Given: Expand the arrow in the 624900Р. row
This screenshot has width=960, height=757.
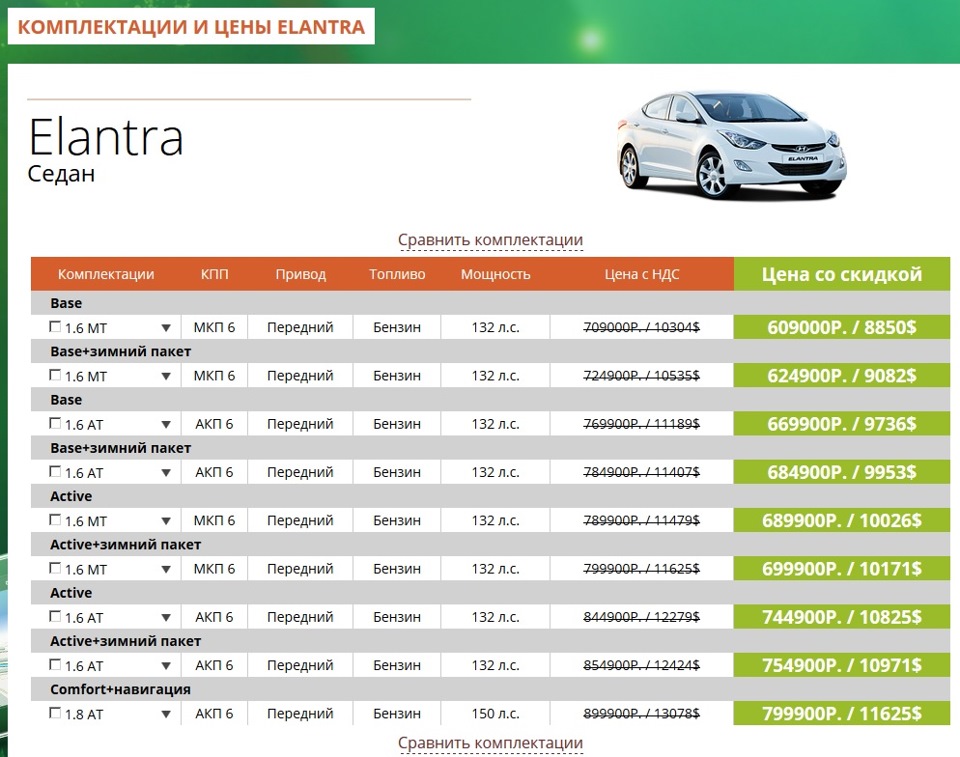Looking at the screenshot, I should tap(166, 377).
